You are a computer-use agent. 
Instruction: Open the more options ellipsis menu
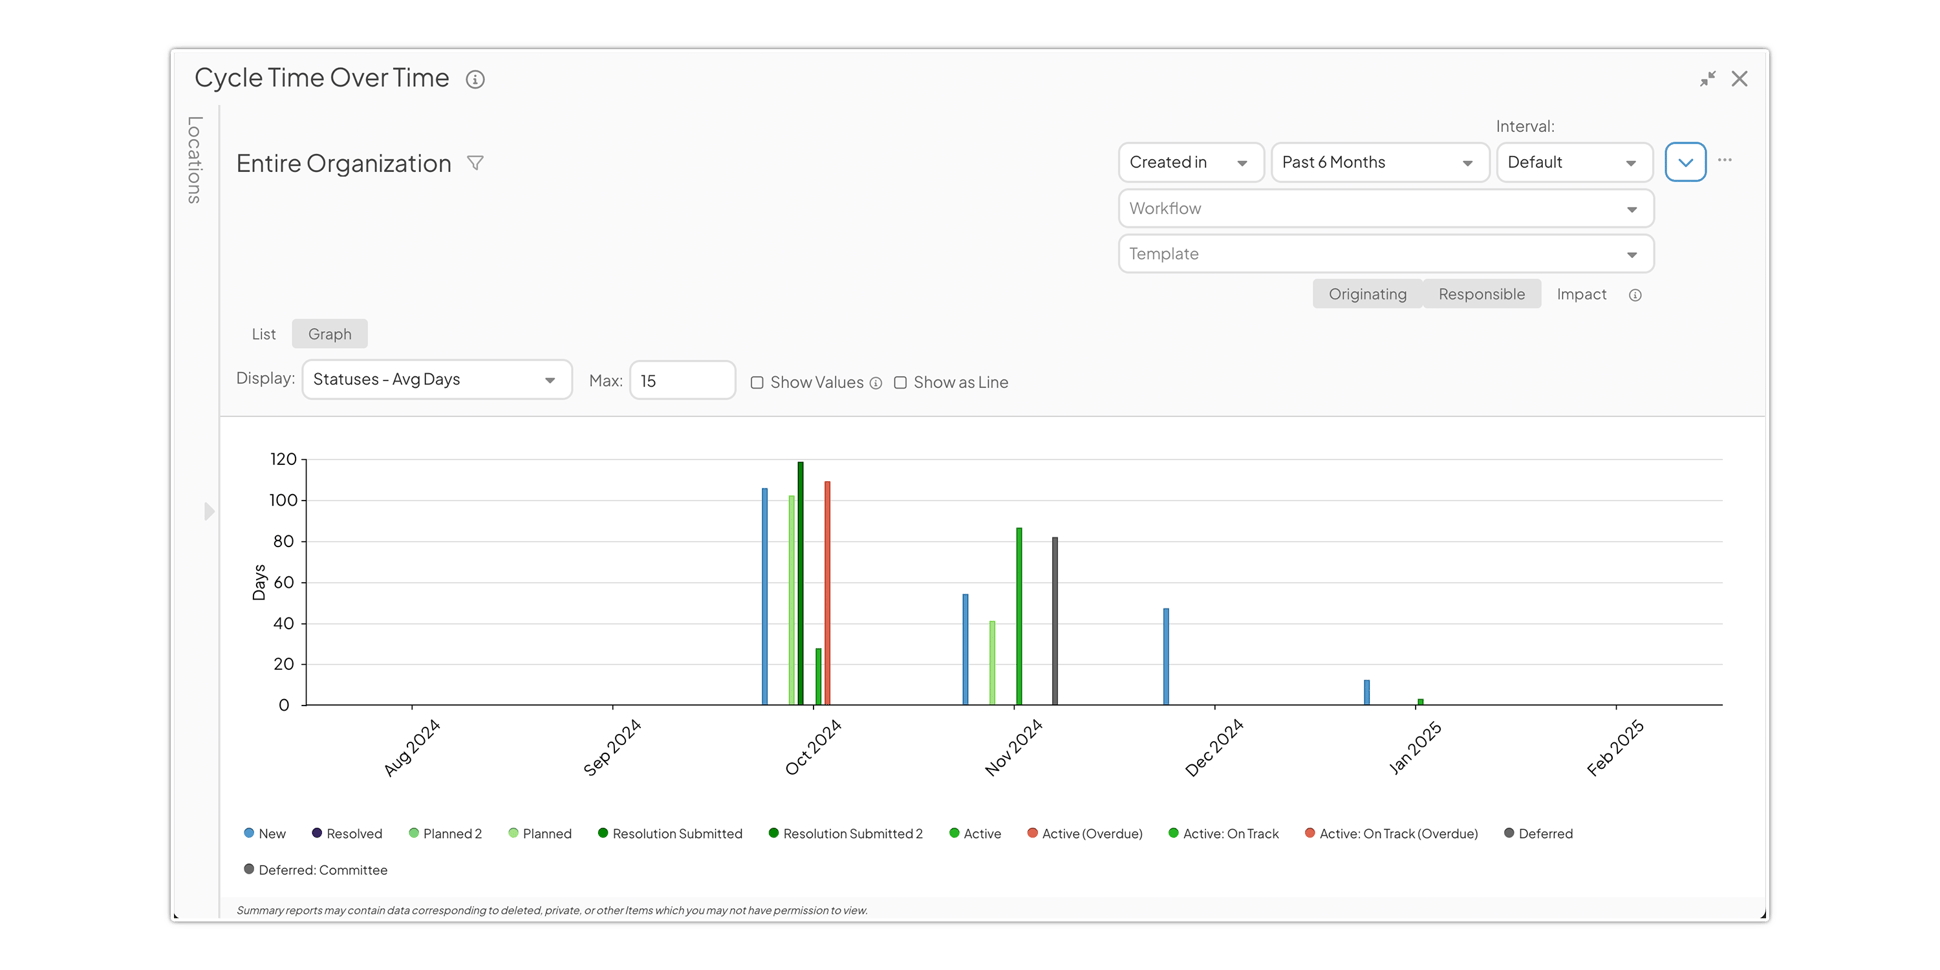click(x=1725, y=160)
